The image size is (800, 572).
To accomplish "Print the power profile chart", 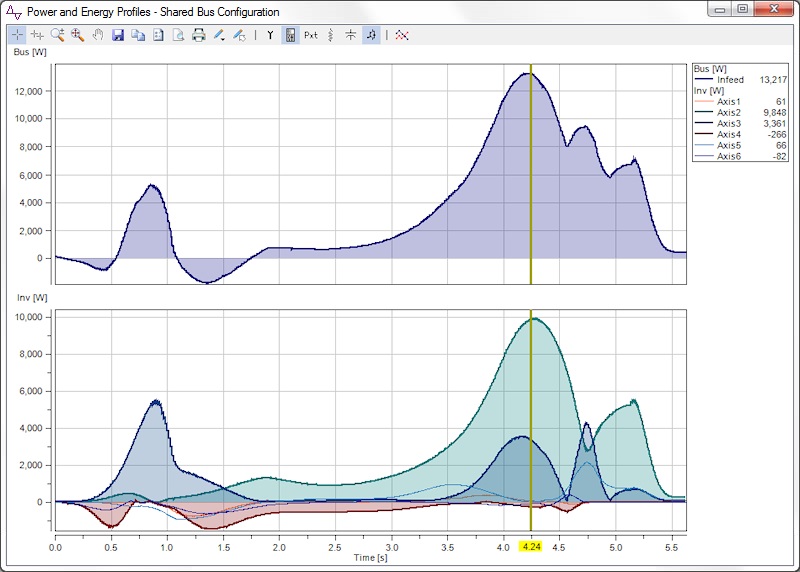I will (x=198, y=35).
